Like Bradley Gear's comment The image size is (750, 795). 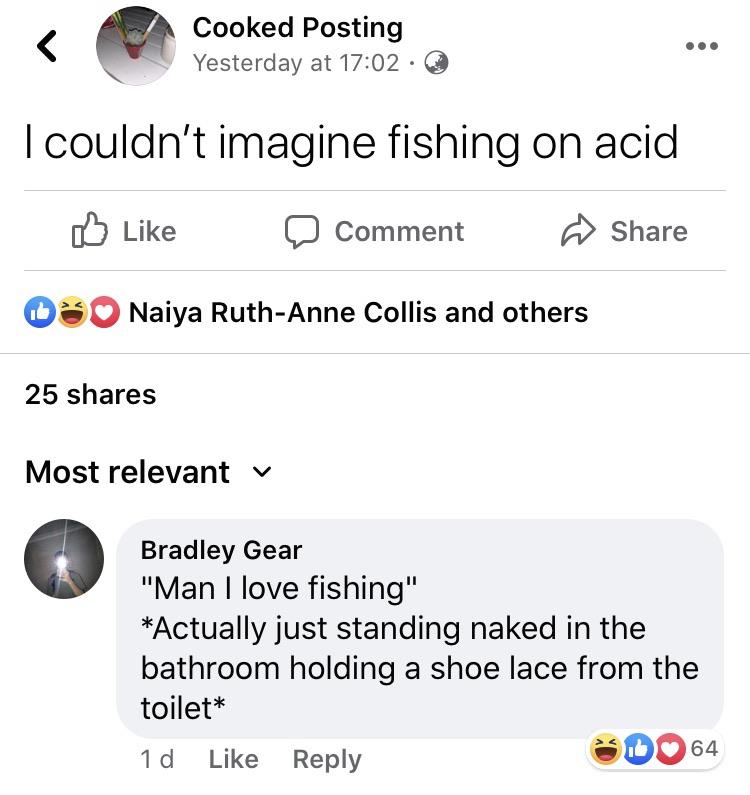click(233, 759)
